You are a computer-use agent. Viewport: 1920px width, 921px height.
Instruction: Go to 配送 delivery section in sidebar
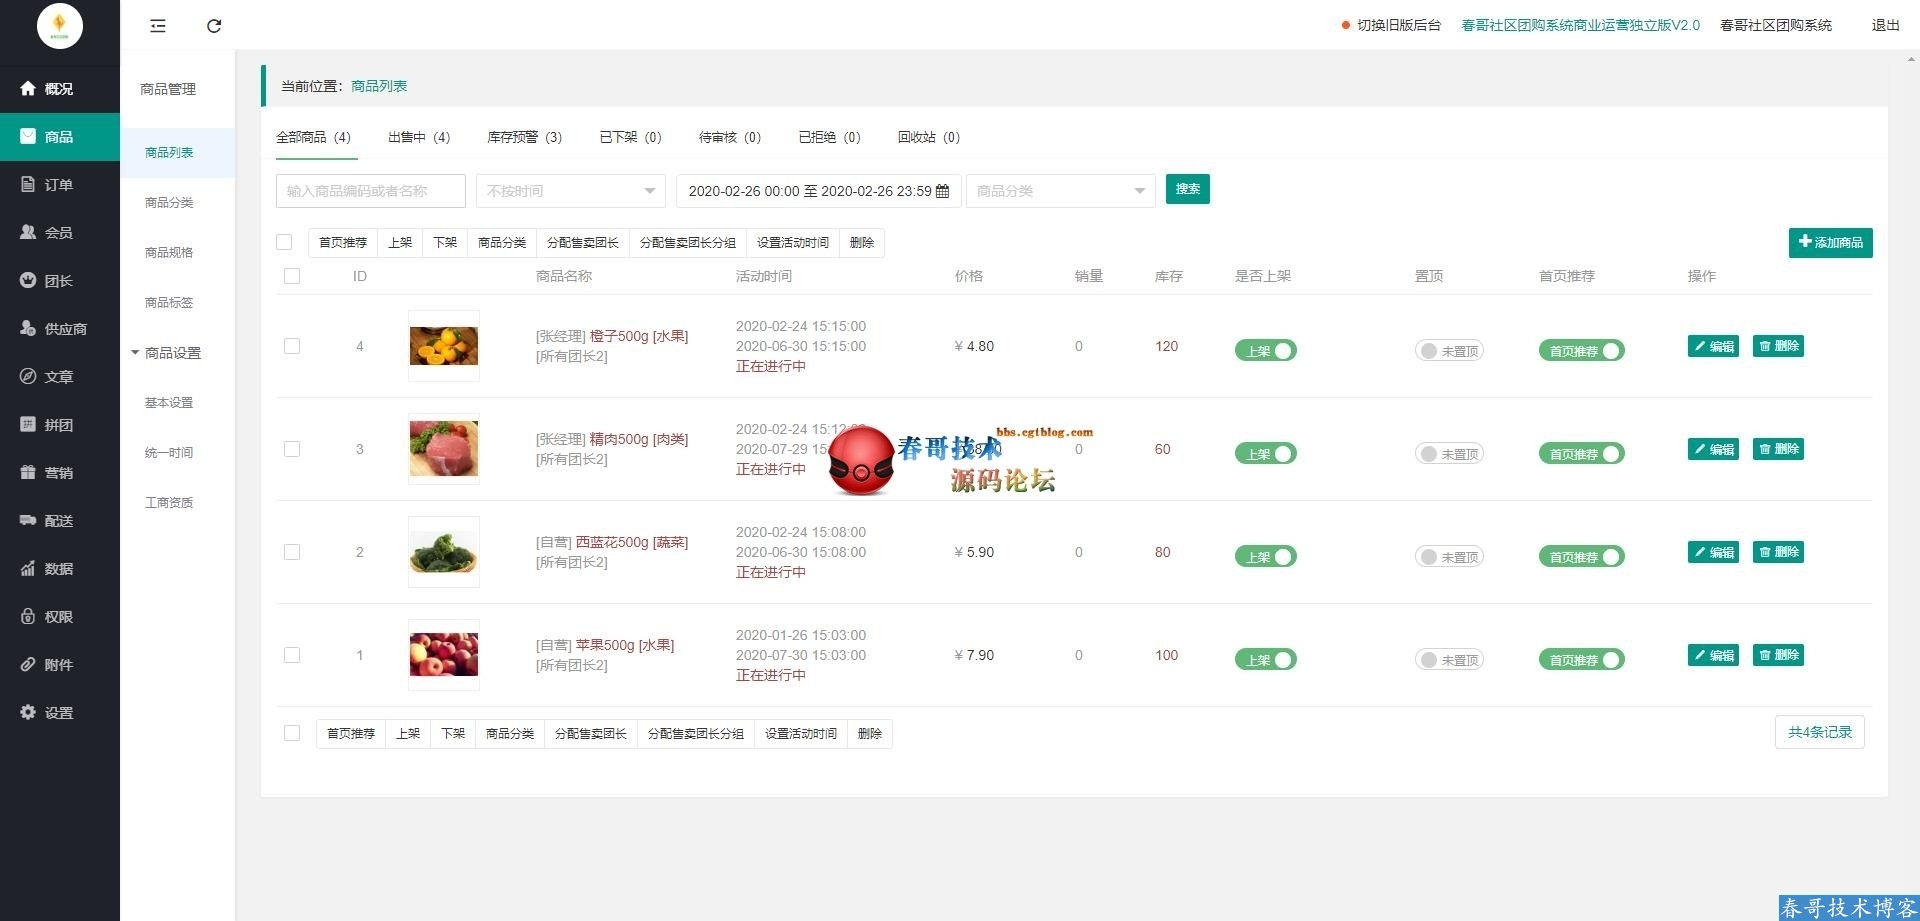tap(58, 521)
